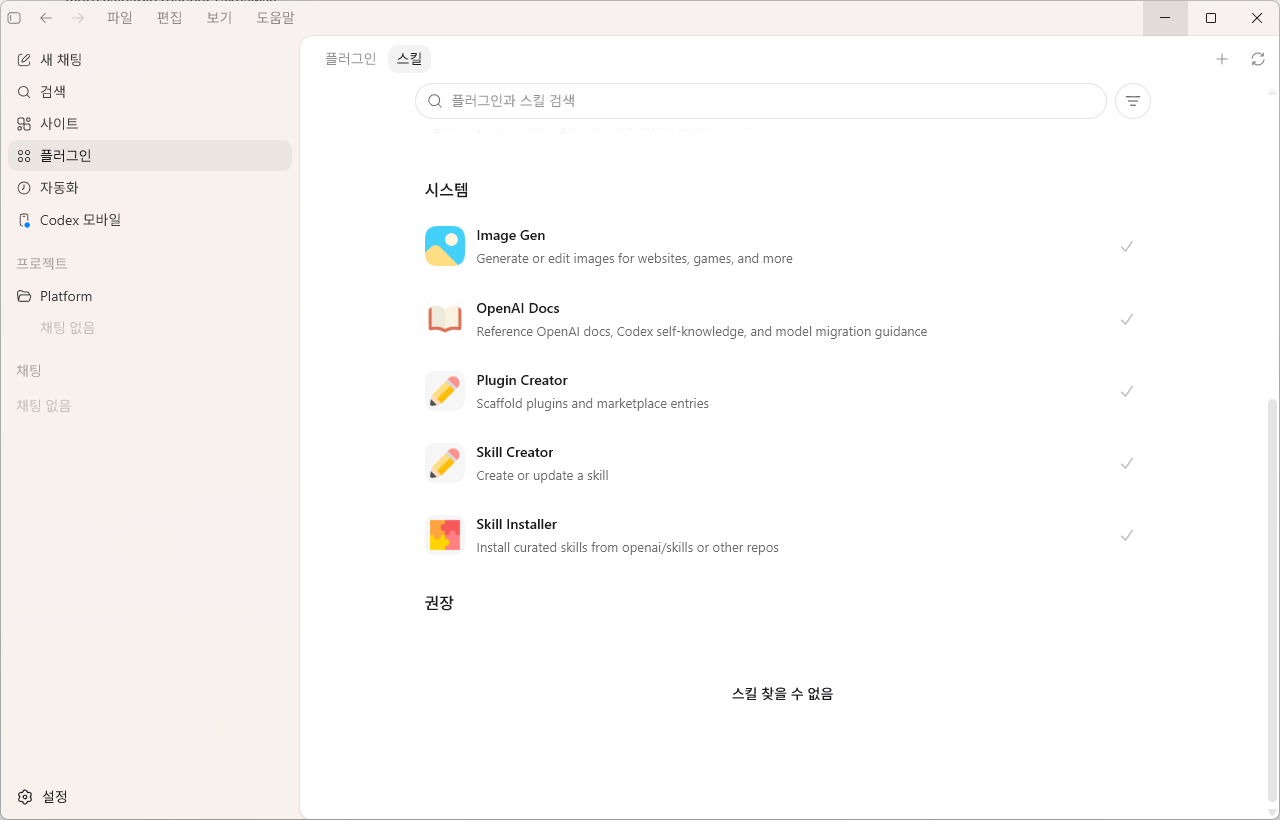Click the 시스템 section heading
Screen dimensions: 1280x820
(x=447, y=189)
